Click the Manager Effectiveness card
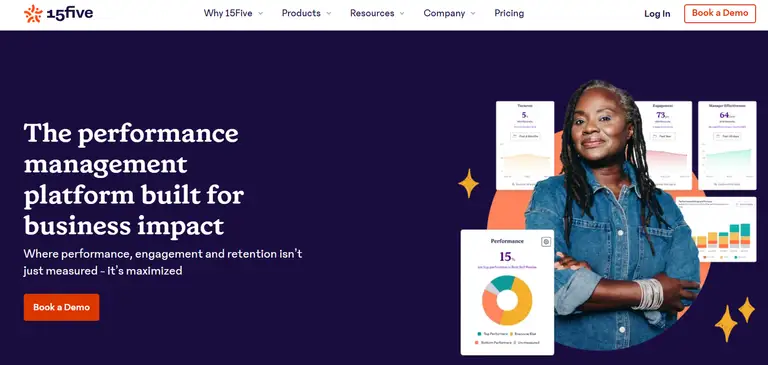This screenshot has width=768, height=365. point(727,146)
